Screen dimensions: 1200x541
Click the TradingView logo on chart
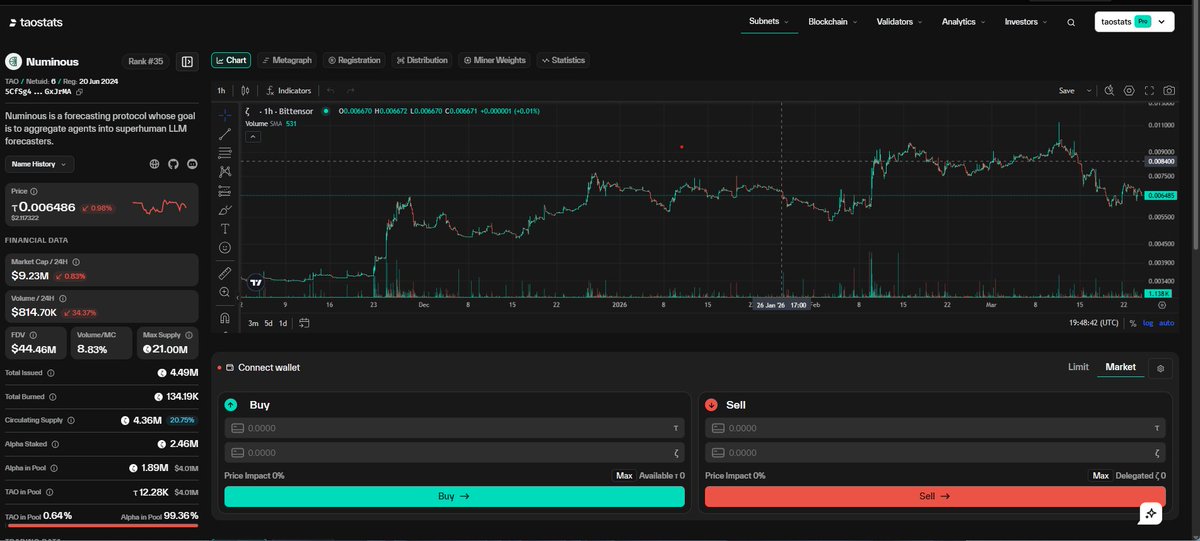point(256,283)
